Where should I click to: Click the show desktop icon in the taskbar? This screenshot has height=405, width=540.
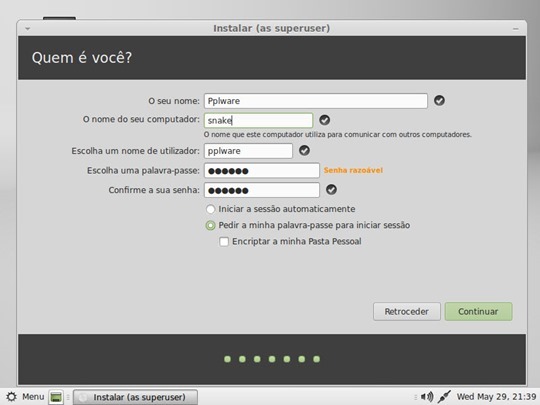pos(56,397)
